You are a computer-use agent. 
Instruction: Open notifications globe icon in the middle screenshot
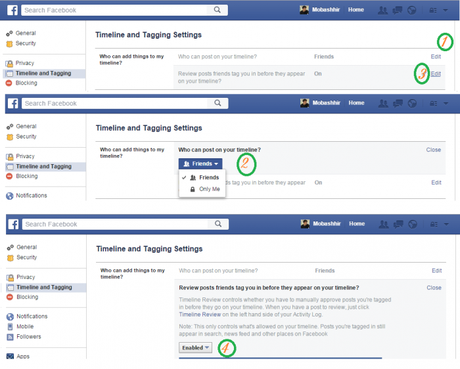(x=412, y=103)
